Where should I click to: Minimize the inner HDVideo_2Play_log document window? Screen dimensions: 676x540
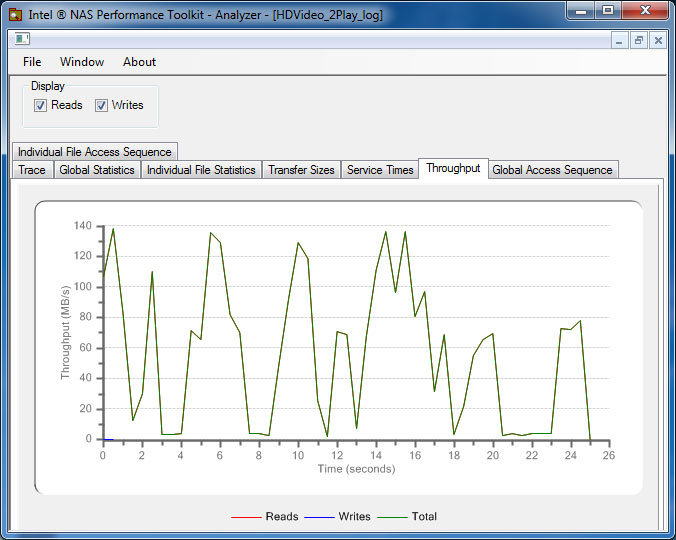point(620,41)
